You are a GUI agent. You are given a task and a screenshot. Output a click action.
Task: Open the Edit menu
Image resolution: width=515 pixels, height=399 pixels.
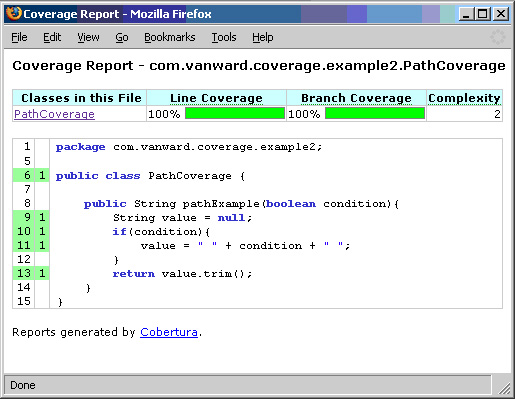52,37
